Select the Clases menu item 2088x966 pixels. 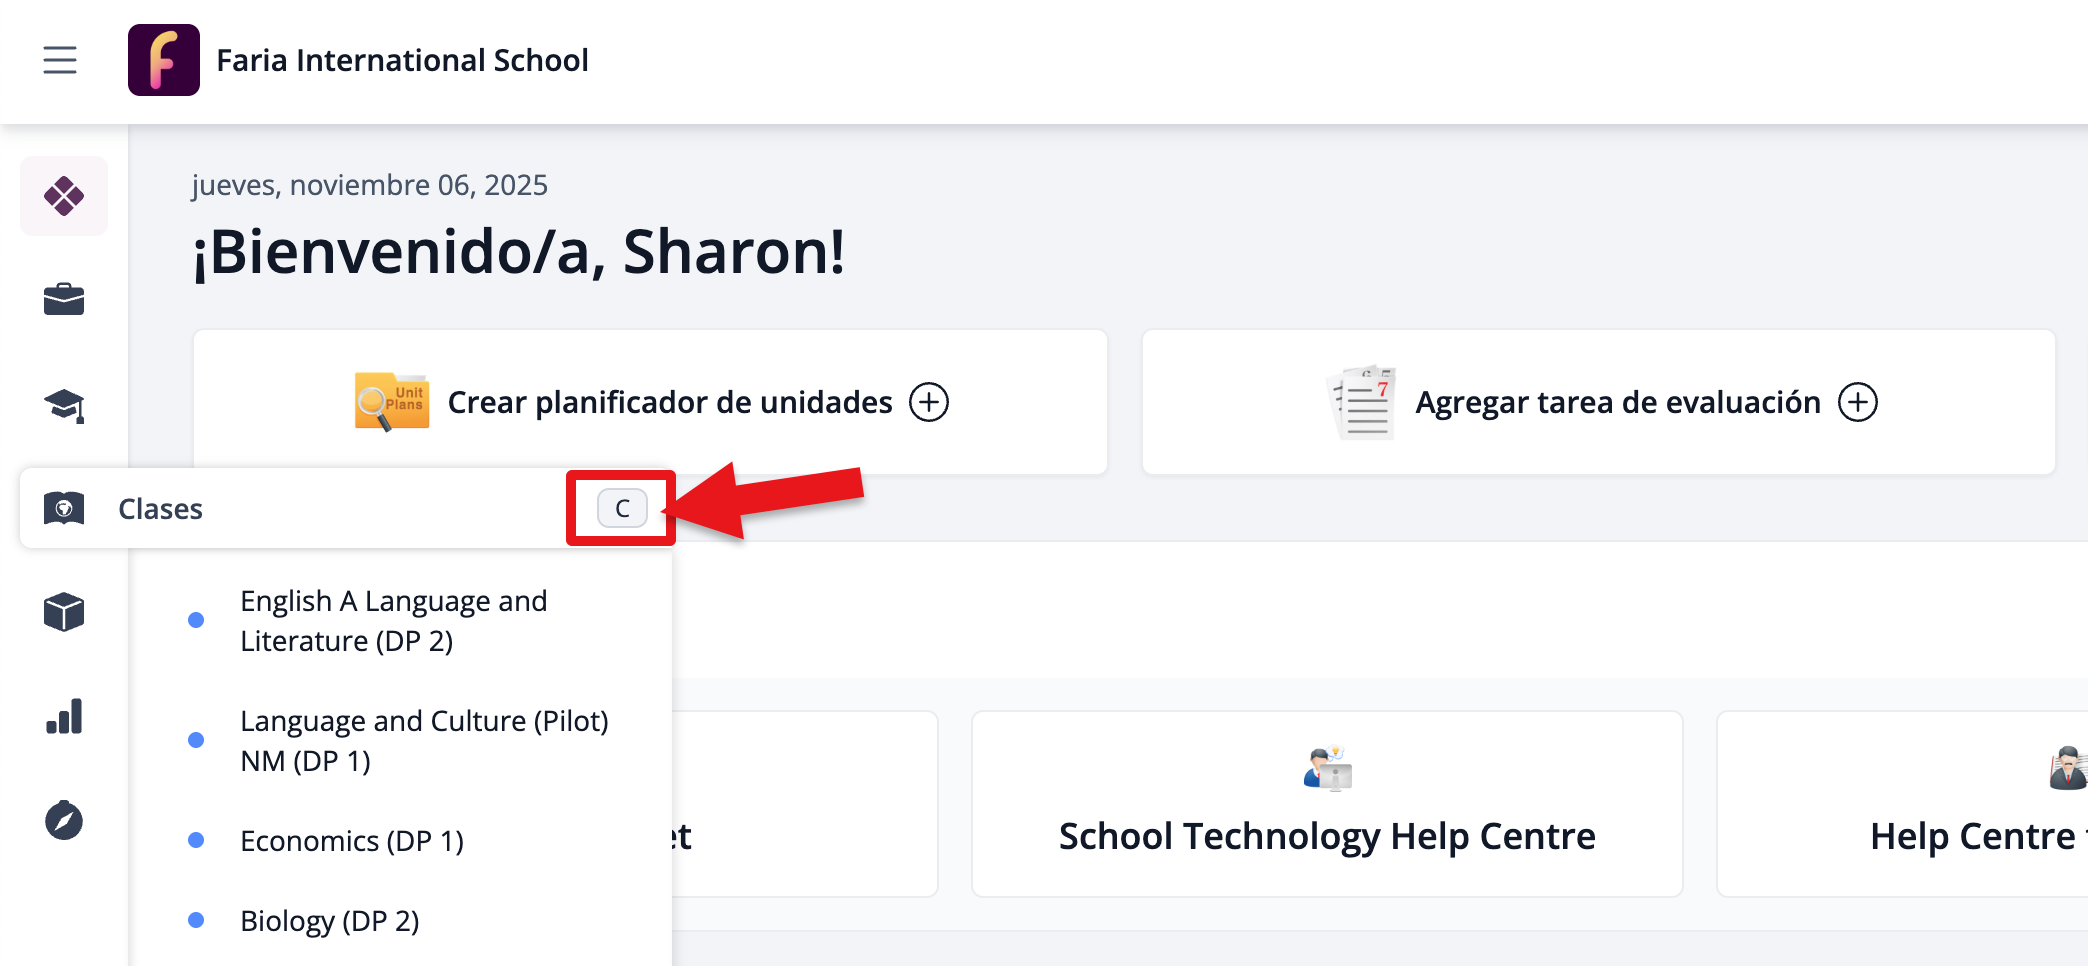(x=161, y=509)
